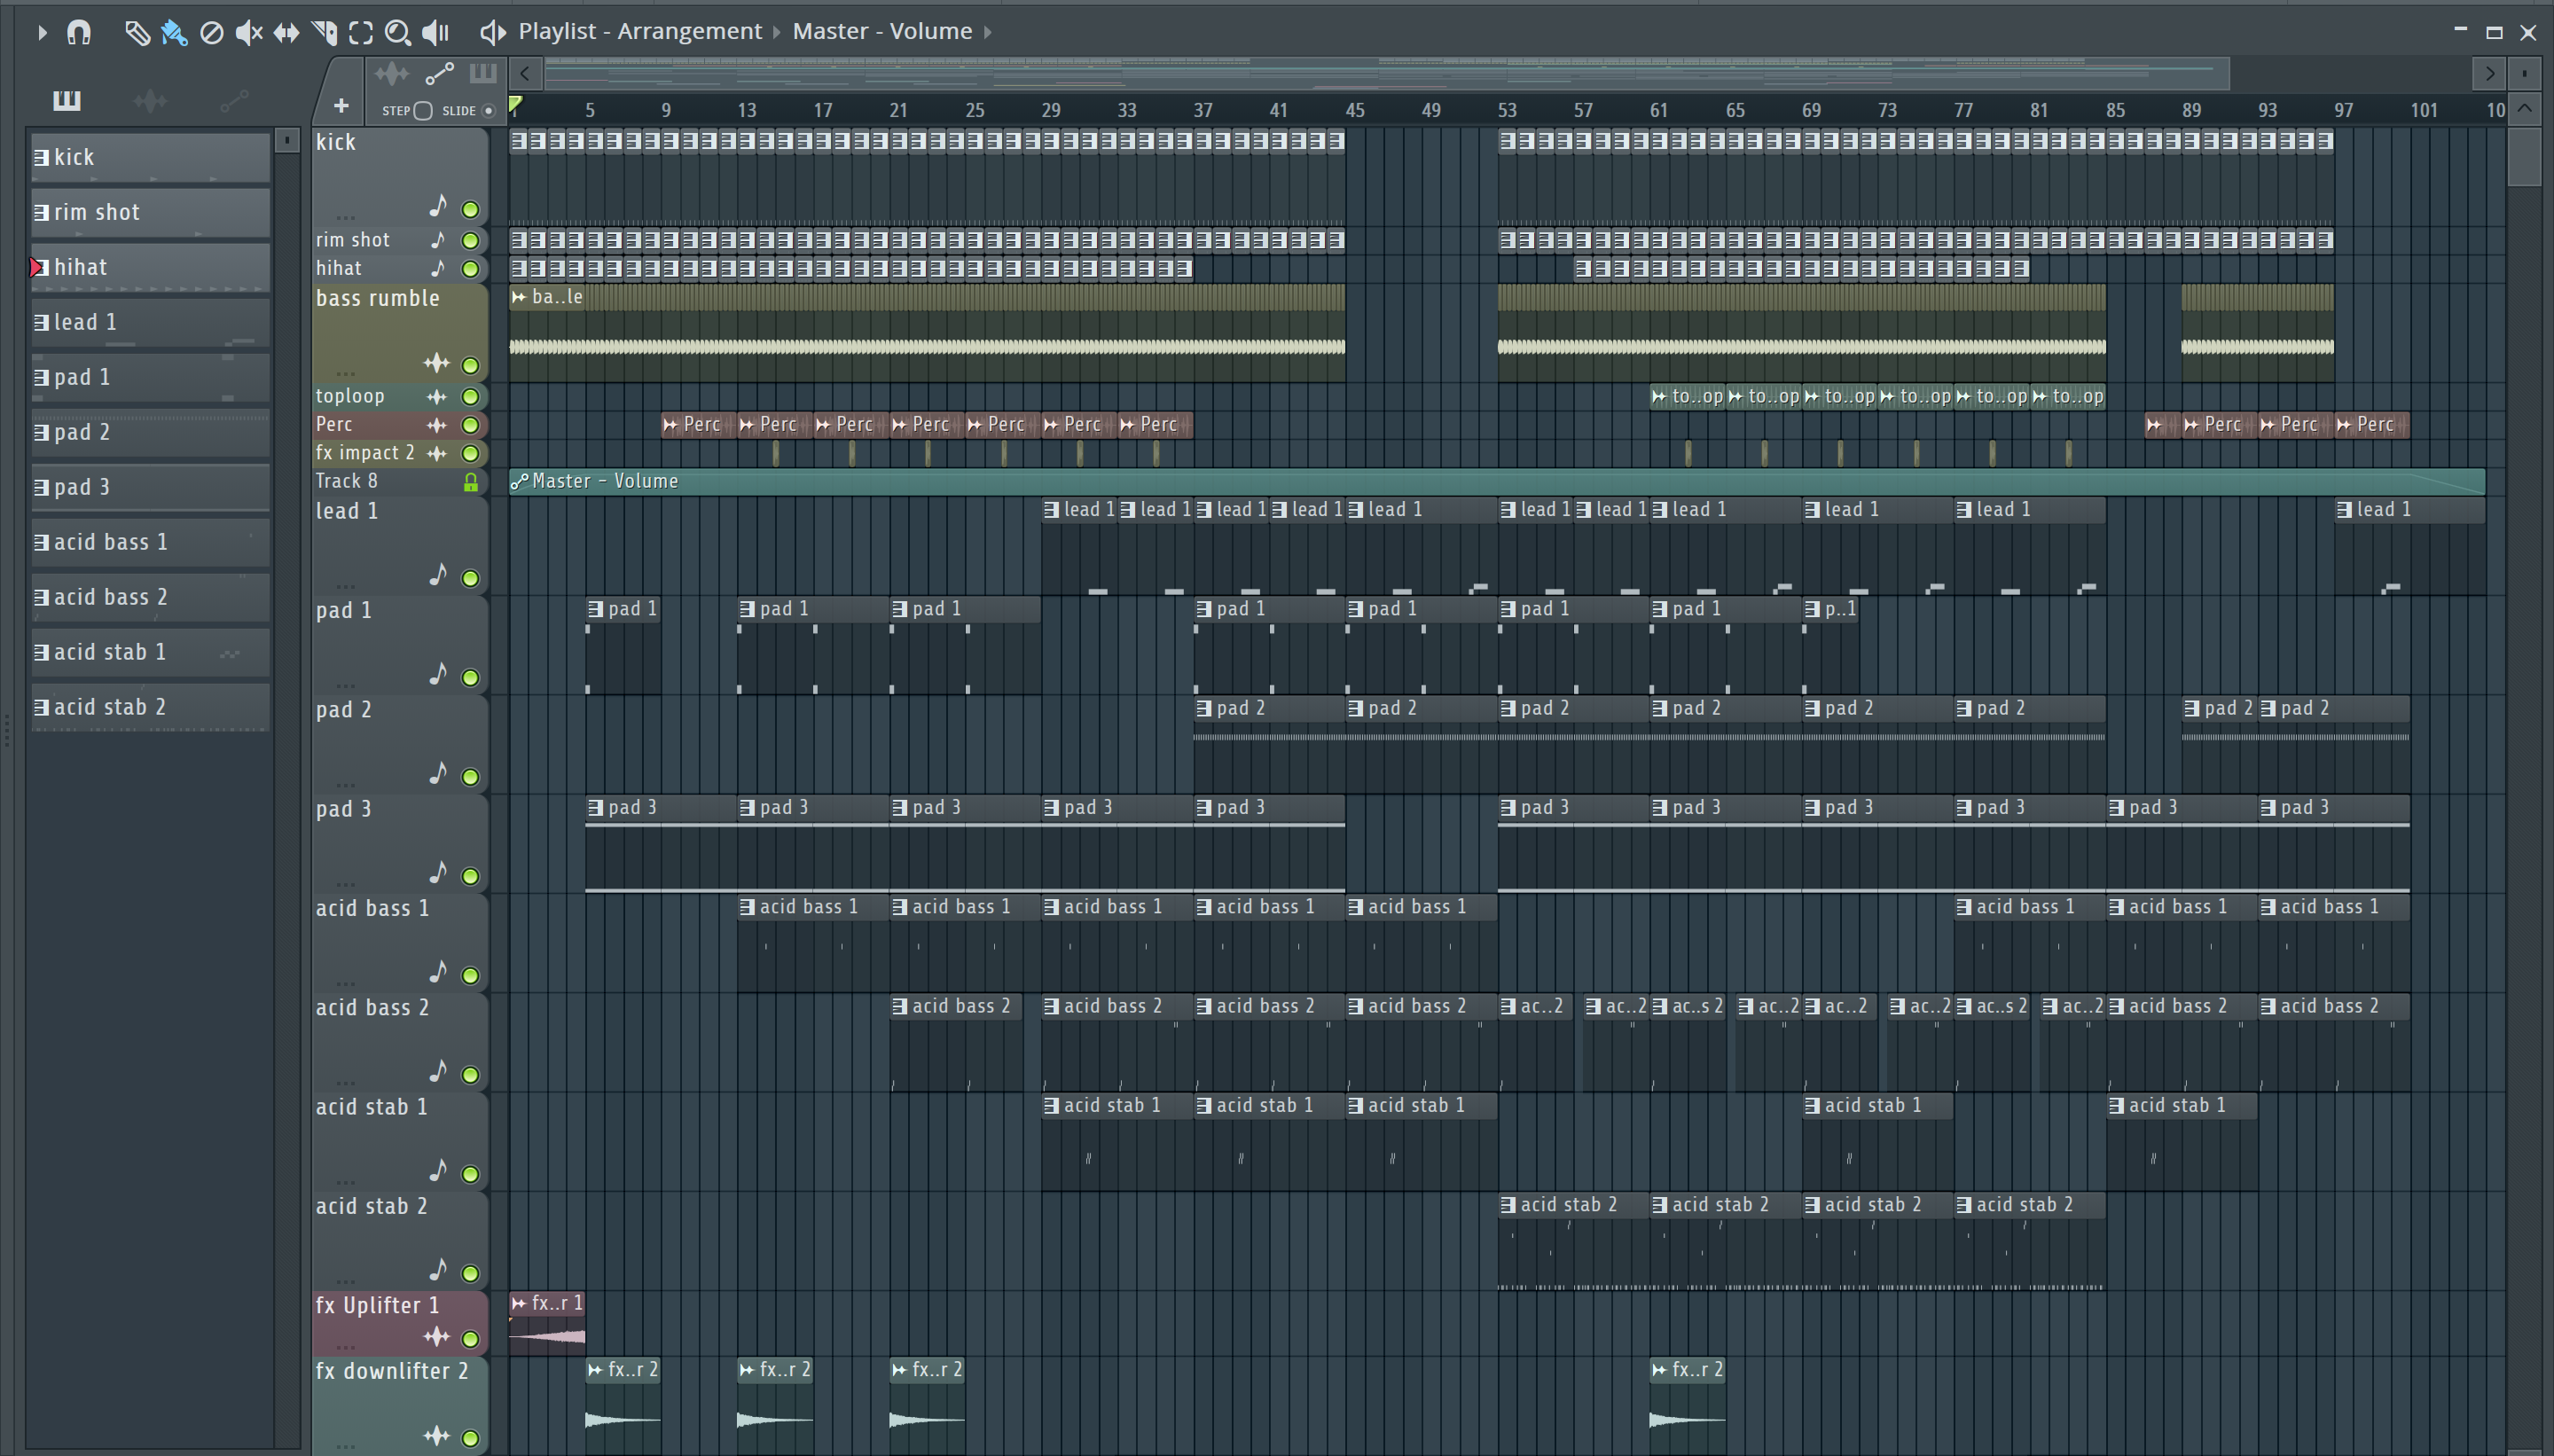Viewport: 2554px width, 1456px height.
Task: Click the playlist vertical scrollbar thumb
Action: [2525, 156]
